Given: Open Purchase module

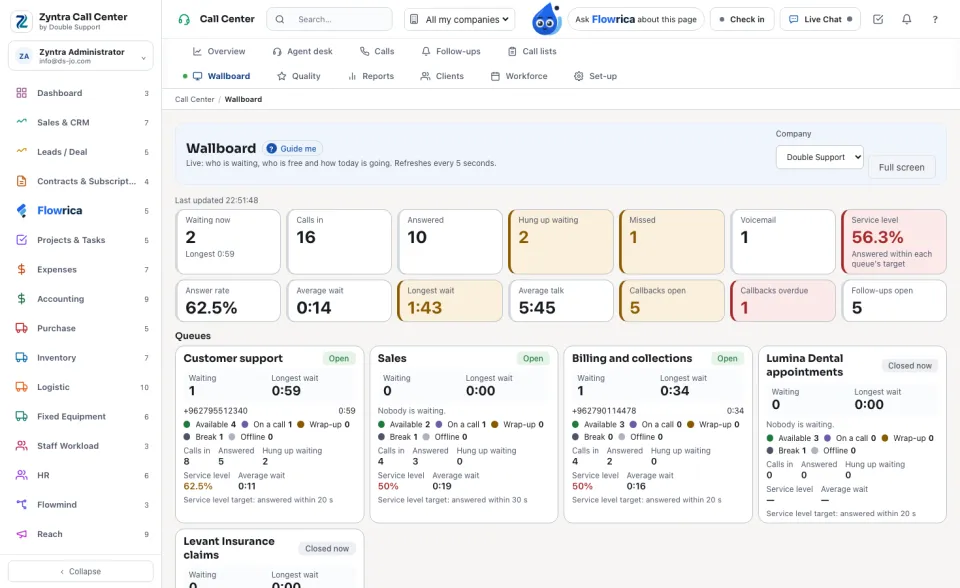Looking at the screenshot, I should 81,328.
